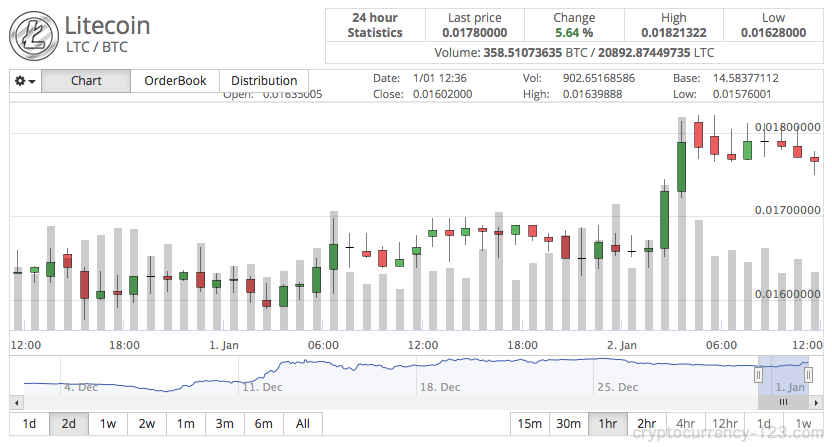Viewport: 832px width, 447px height.
Task: Click the 2. Jan time axis label
Action: tap(622, 345)
